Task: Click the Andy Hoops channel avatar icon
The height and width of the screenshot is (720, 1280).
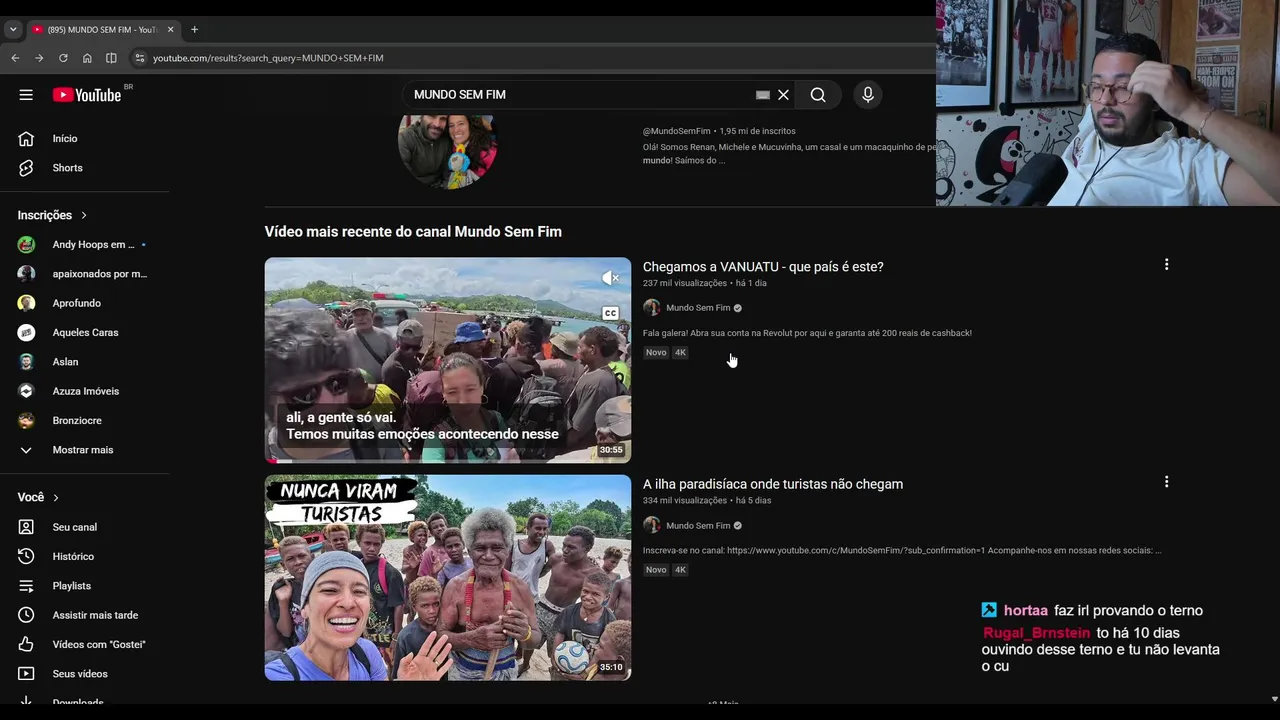Action: (26, 245)
